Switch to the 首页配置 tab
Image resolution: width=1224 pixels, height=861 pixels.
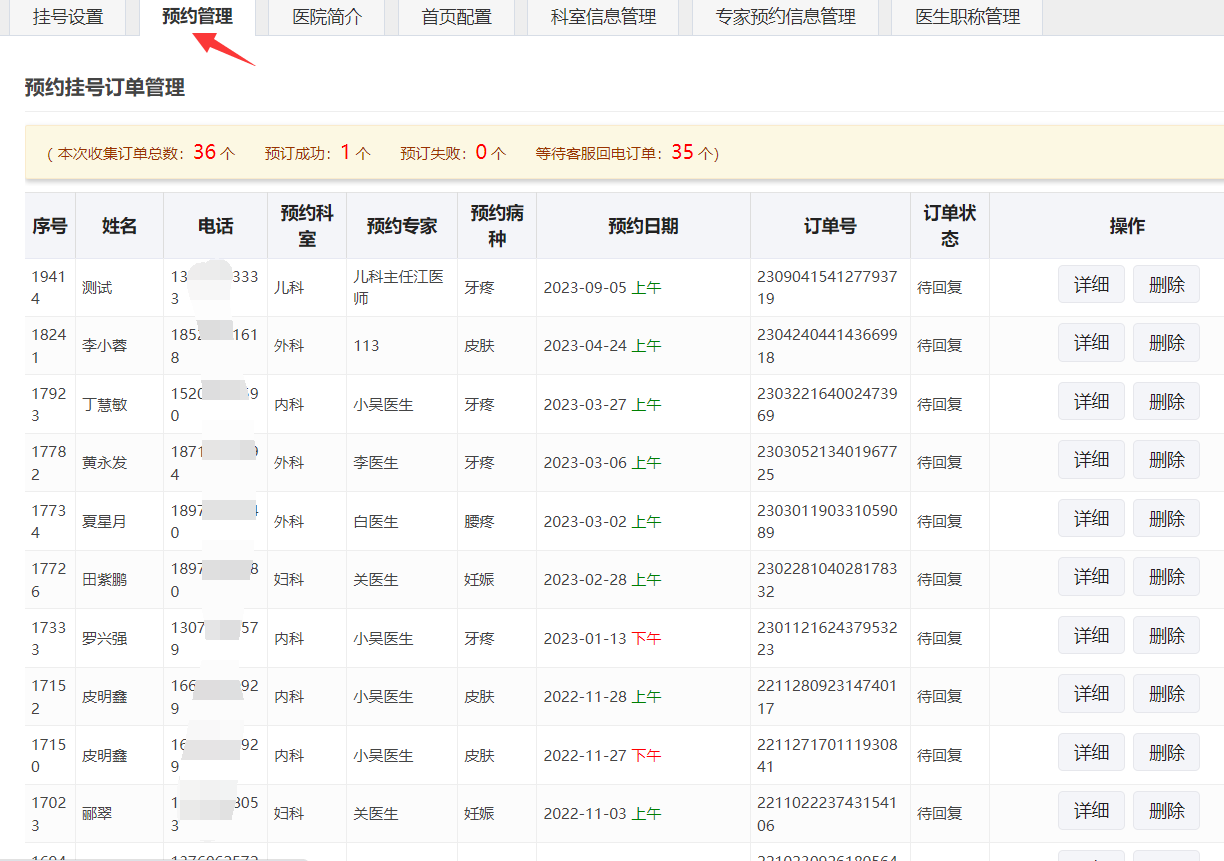point(455,17)
